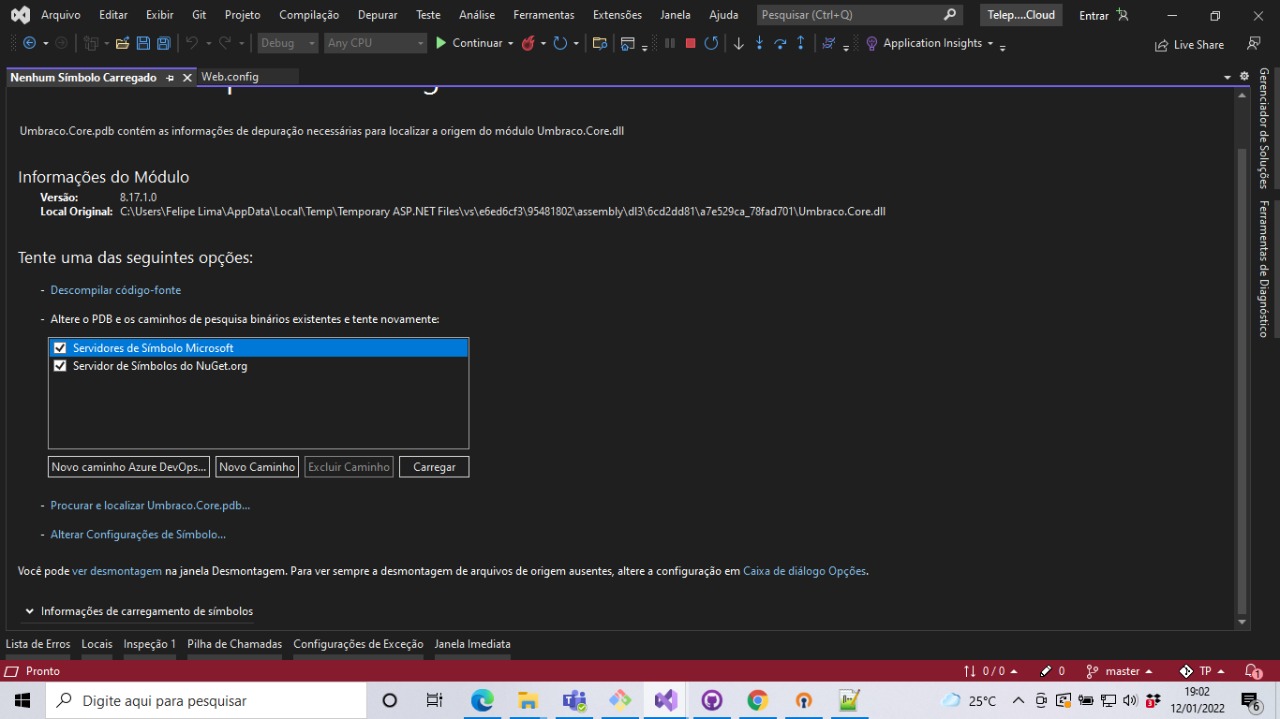Screen dimensions: 1280x719
Task: Open the Janela Imediata tab
Action: coord(472,644)
